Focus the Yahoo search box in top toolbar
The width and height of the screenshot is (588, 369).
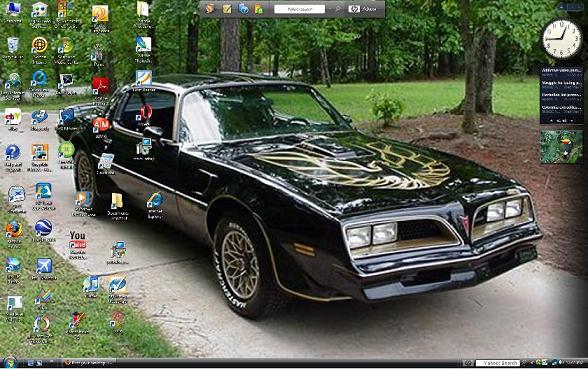tap(299, 9)
